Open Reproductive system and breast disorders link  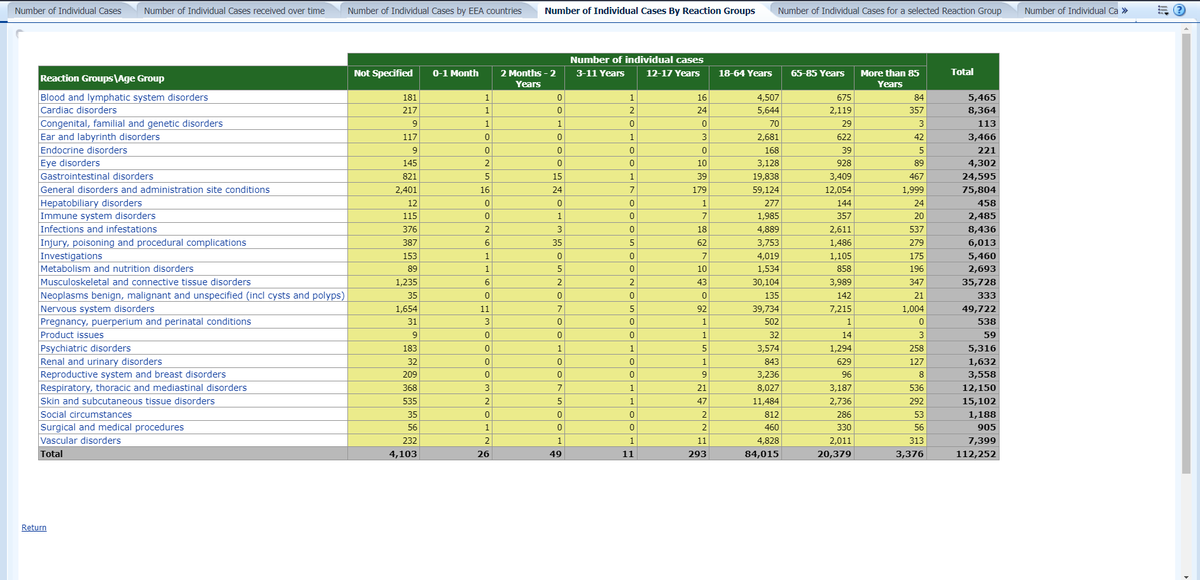[x=132, y=375]
